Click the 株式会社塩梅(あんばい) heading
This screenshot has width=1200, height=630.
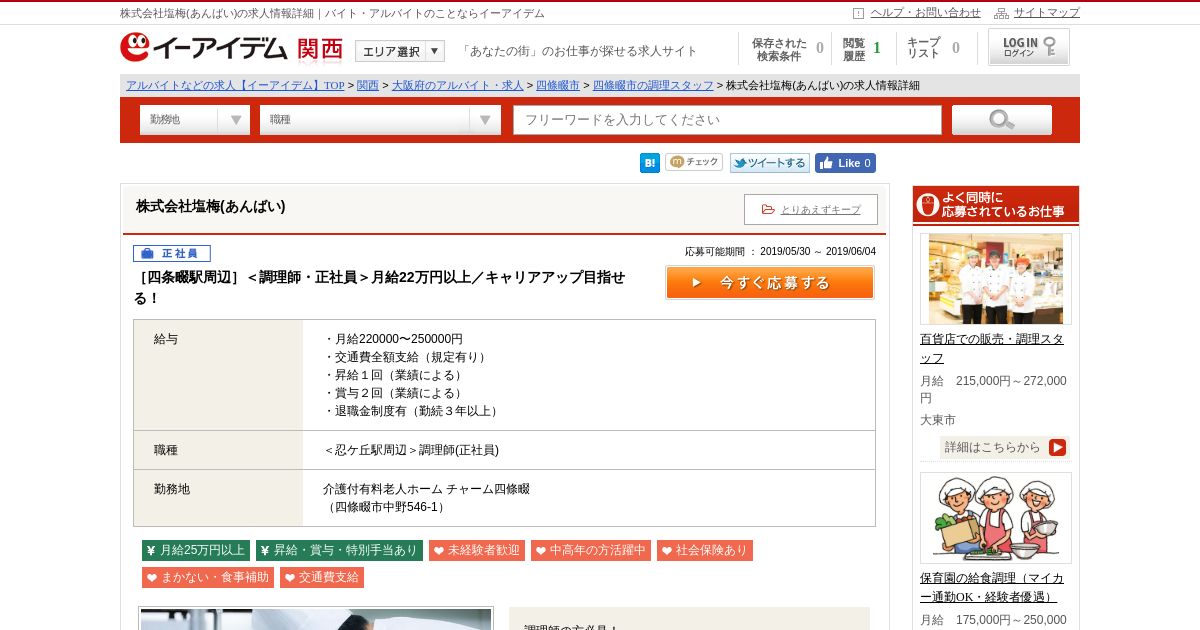(x=211, y=206)
